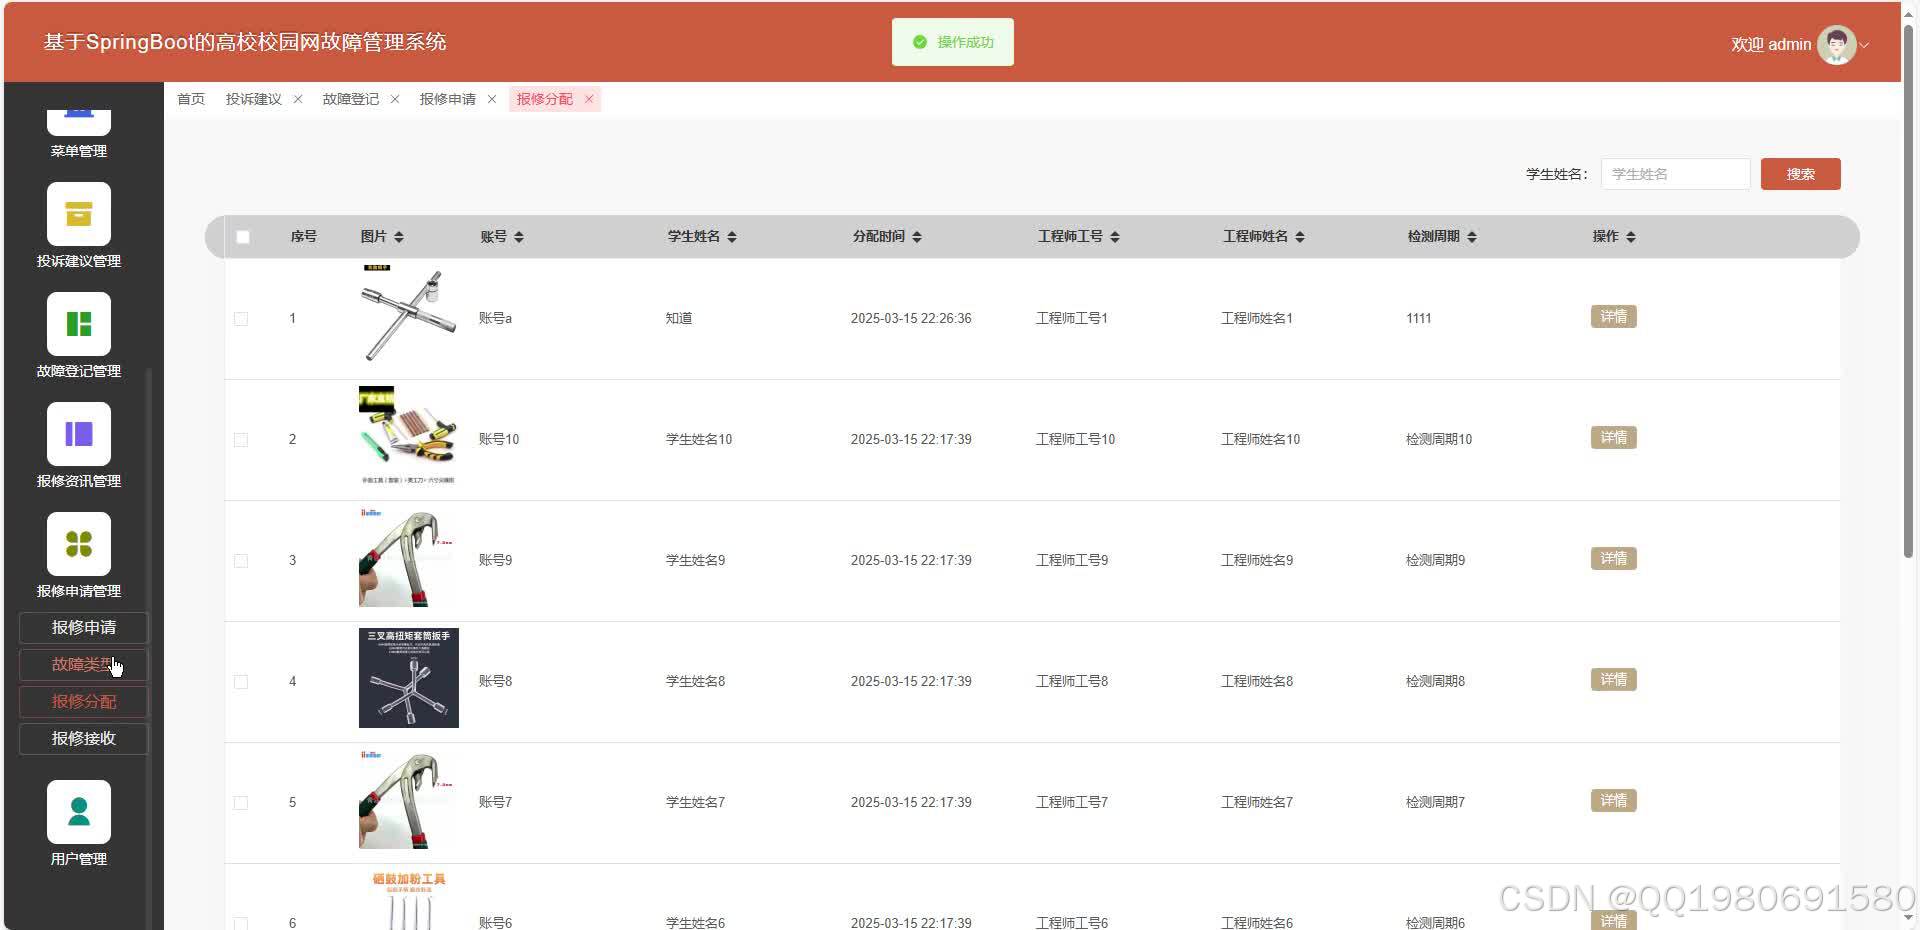Close the 投诉建议 tab
The height and width of the screenshot is (930, 1920).
(x=298, y=99)
